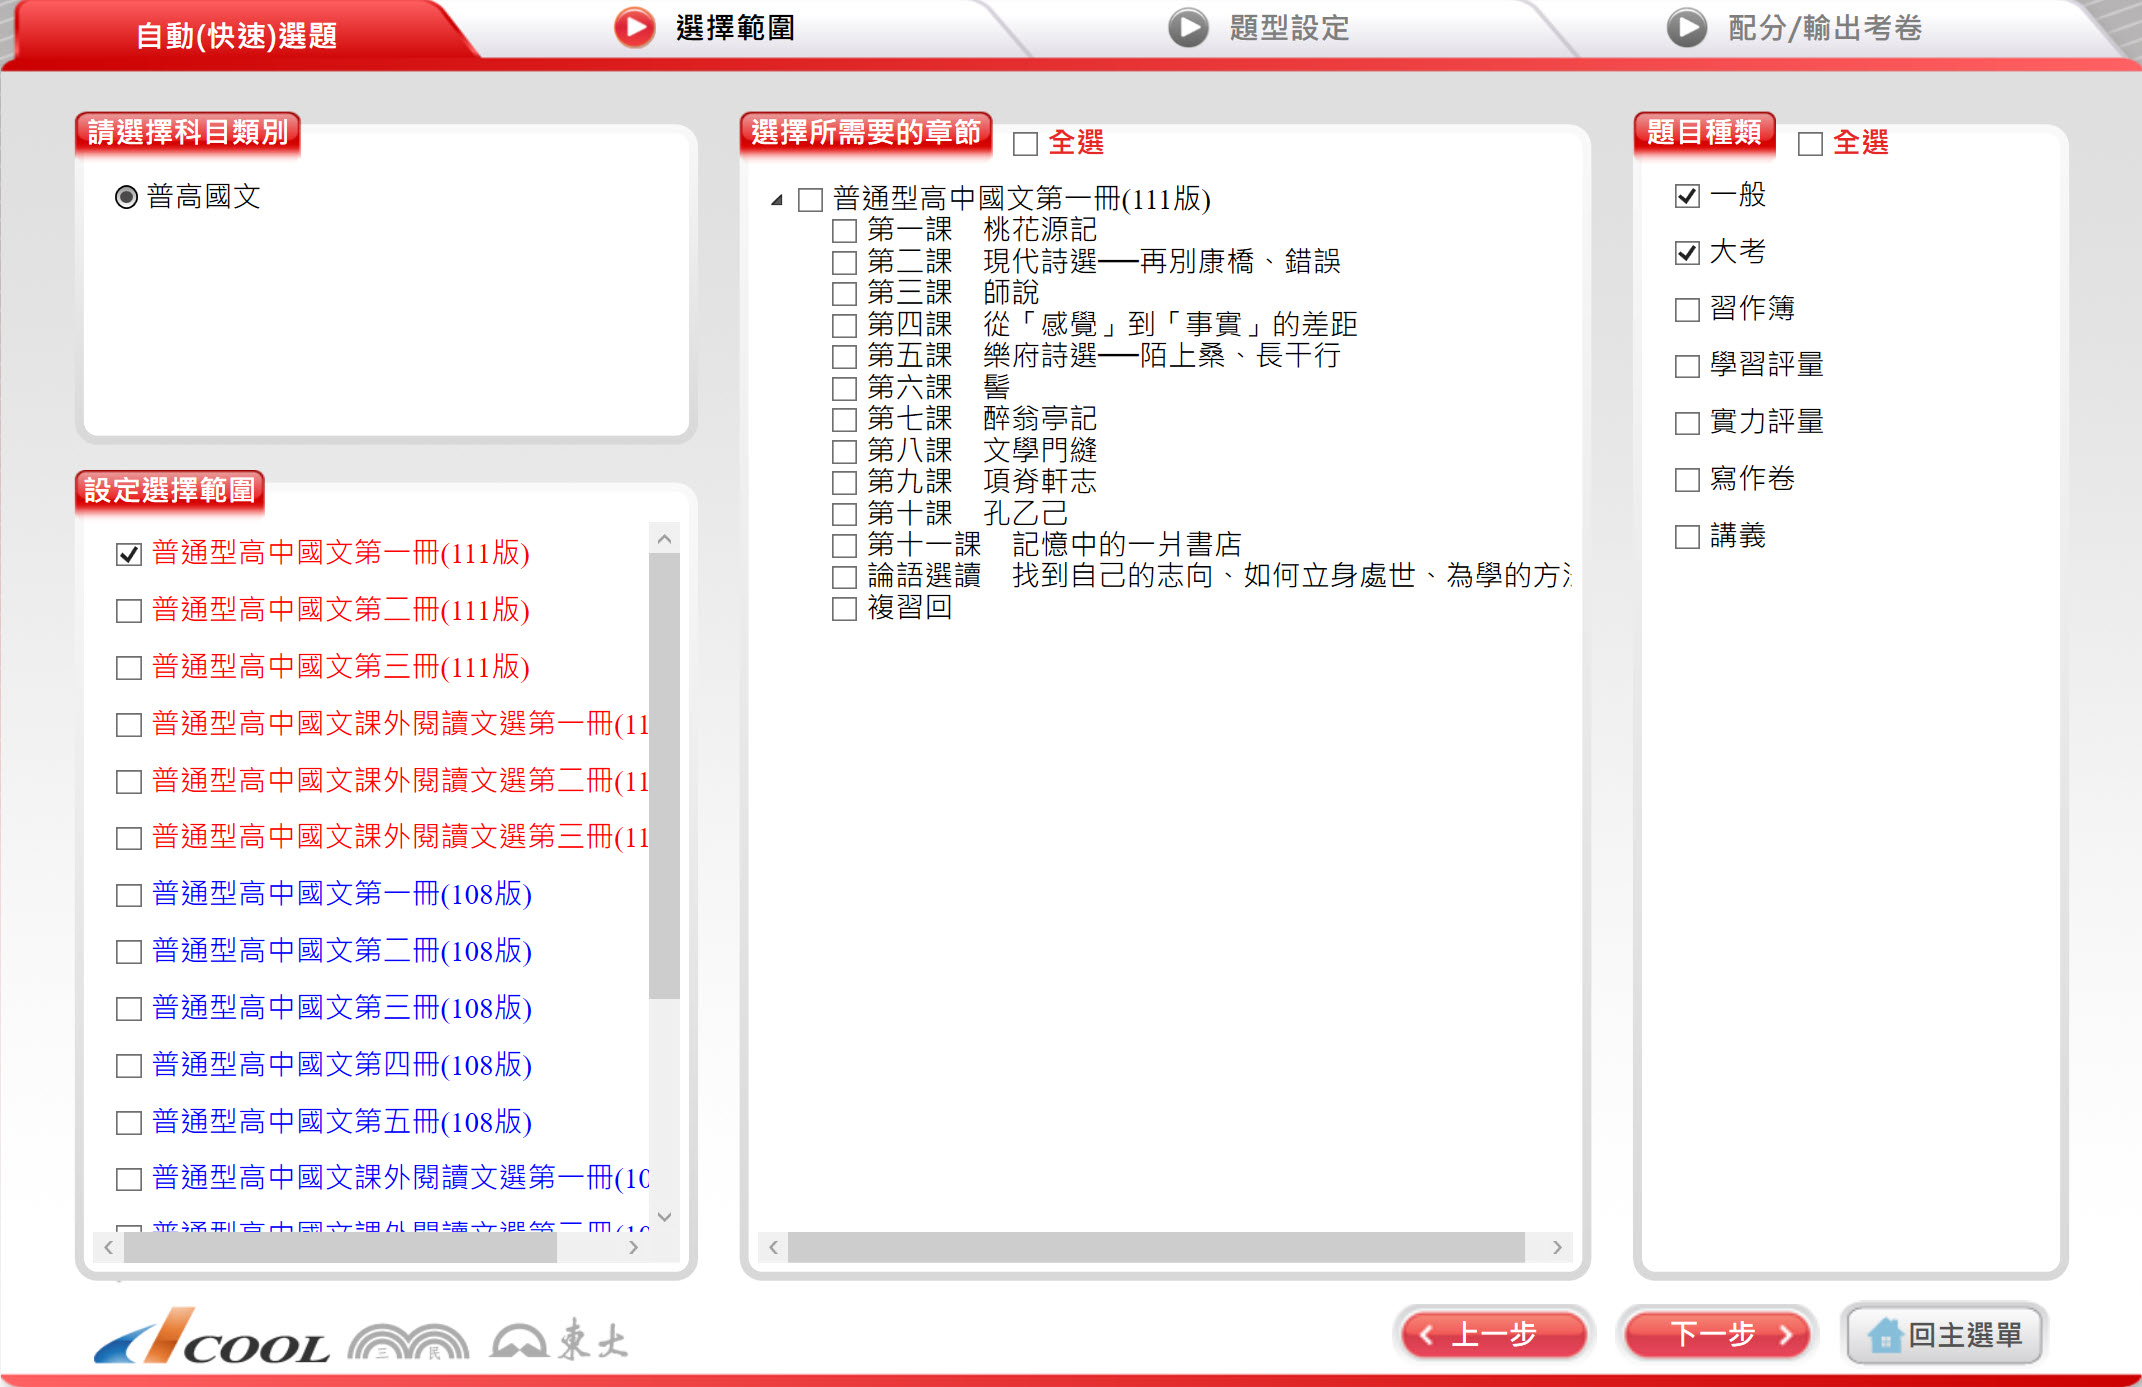Check the 第一課 桃花源記 checkbox
Viewport: 2142px width, 1387px height.
point(845,231)
